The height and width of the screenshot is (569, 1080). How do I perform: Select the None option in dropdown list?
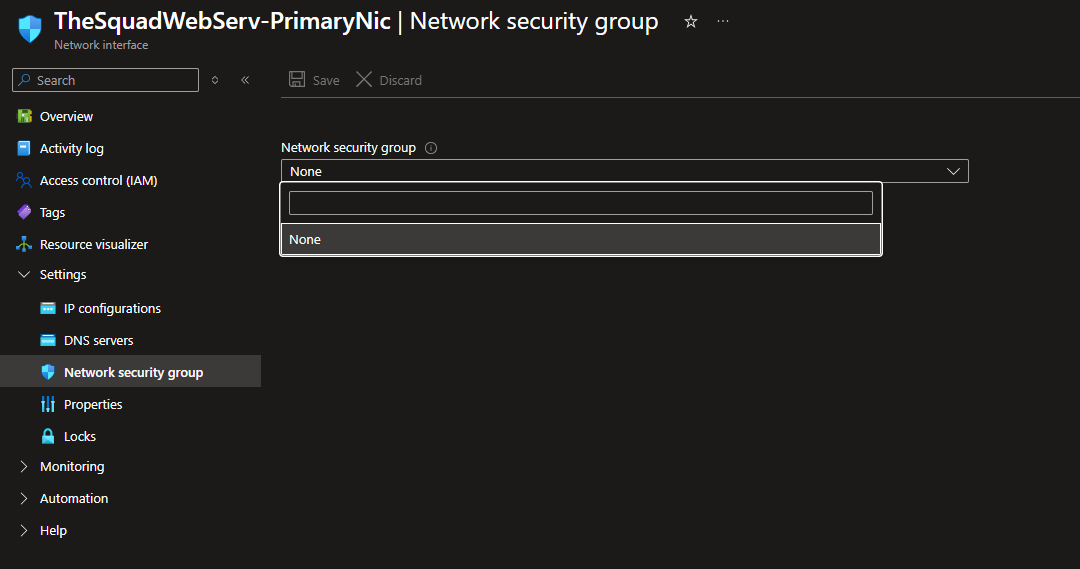[581, 239]
